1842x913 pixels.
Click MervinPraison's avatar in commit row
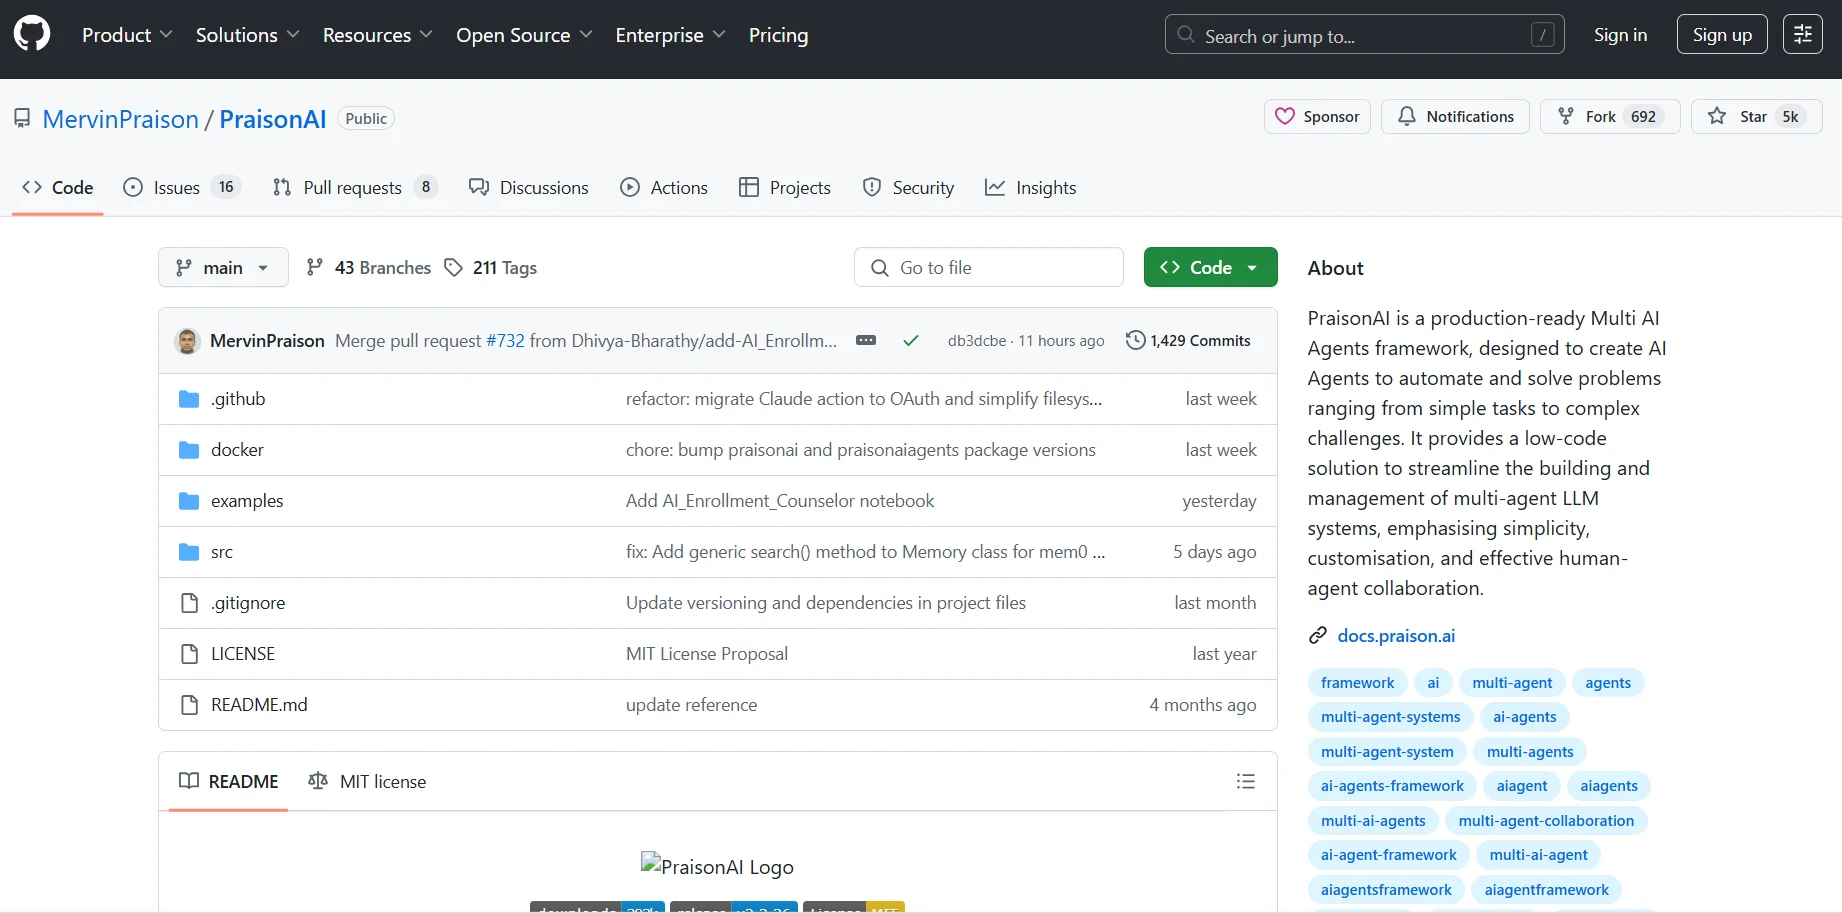click(187, 341)
